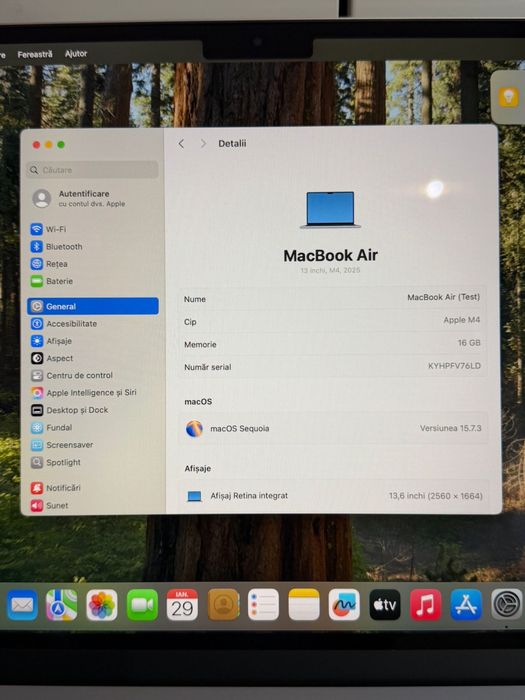Click the MacBook Air (Test) name field
525x700 pixels.
pyautogui.click(x=443, y=297)
